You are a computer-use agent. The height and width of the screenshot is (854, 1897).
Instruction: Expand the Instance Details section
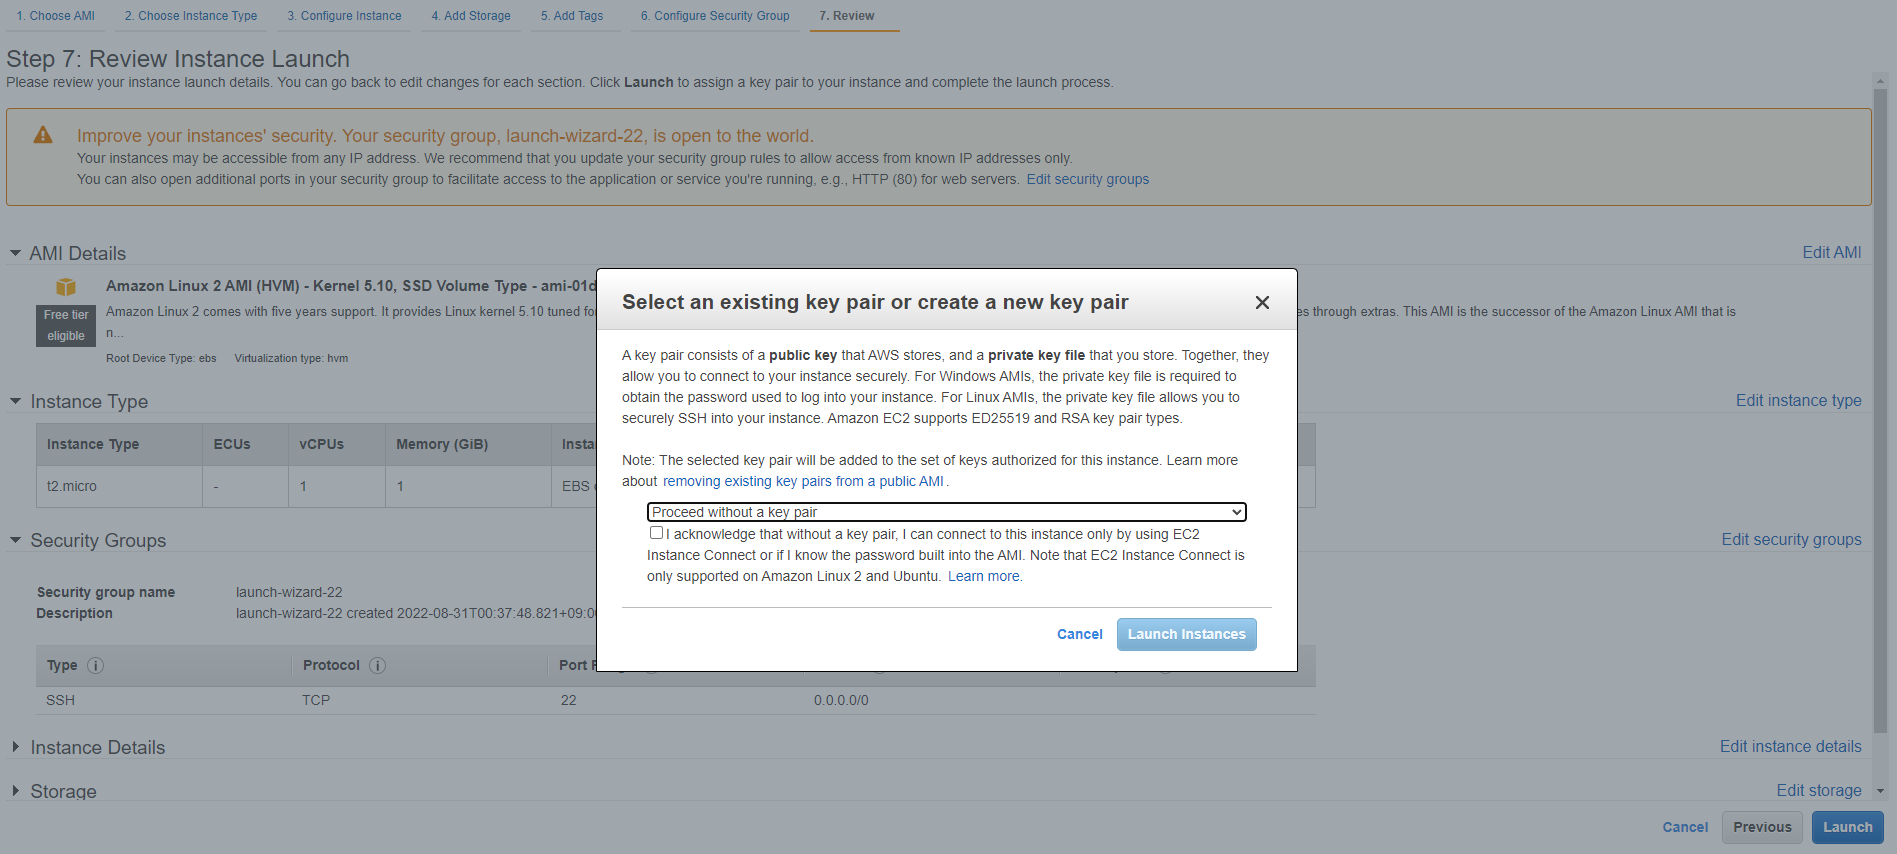point(15,747)
